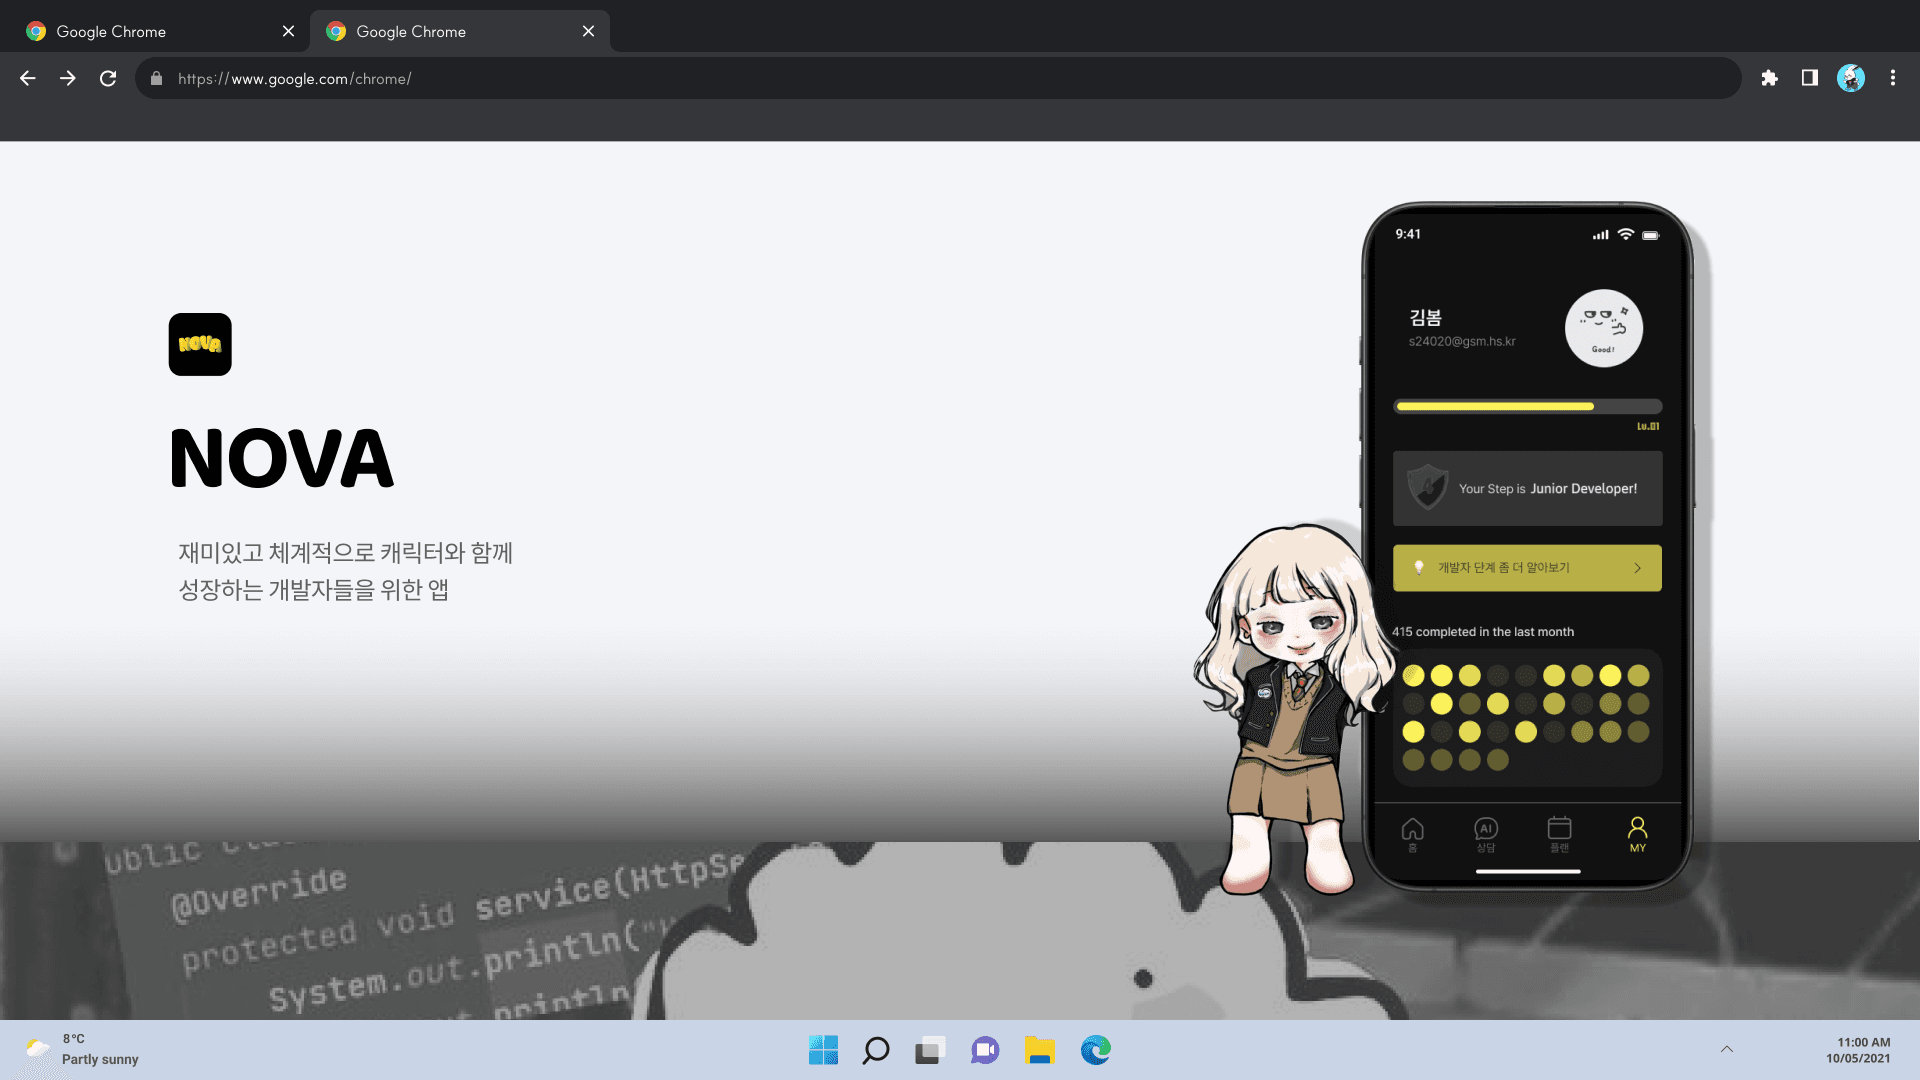Open Task View on taskbar
Viewport: 1920px width, 1080px height.
pyautogui.click(x=930, y=1050)
